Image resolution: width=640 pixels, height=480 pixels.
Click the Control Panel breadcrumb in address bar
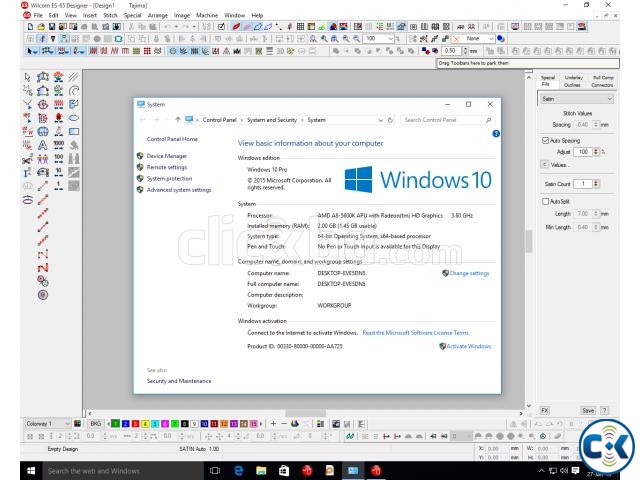click(220, 120)
